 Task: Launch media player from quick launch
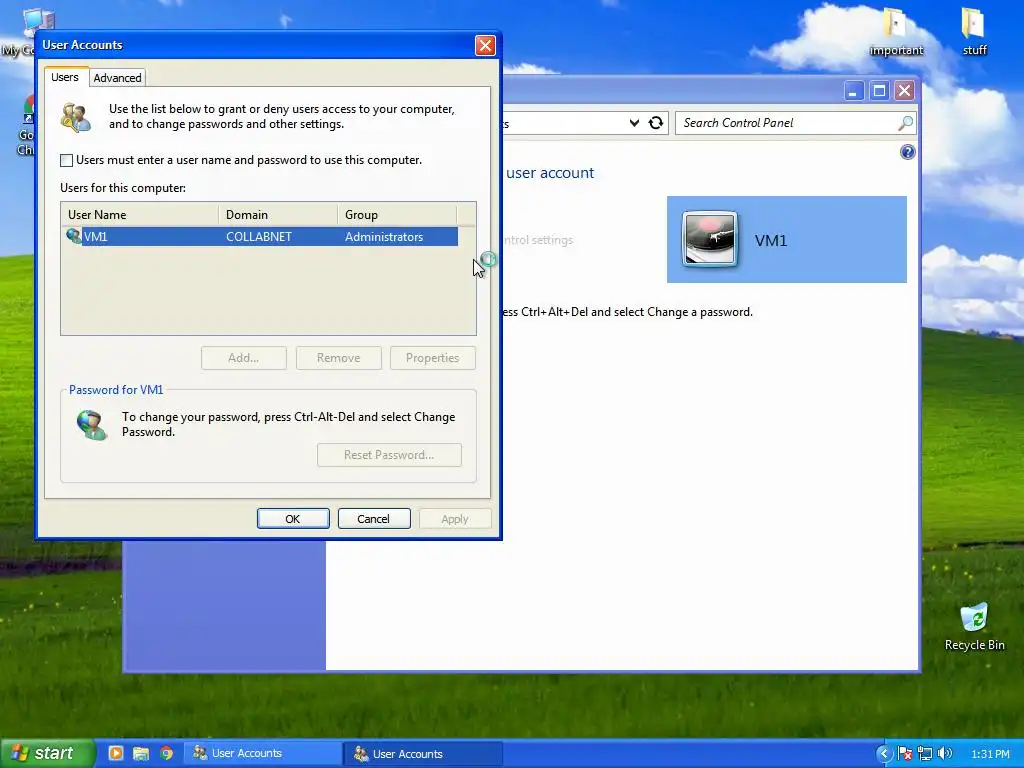click(x=116, y=753)
